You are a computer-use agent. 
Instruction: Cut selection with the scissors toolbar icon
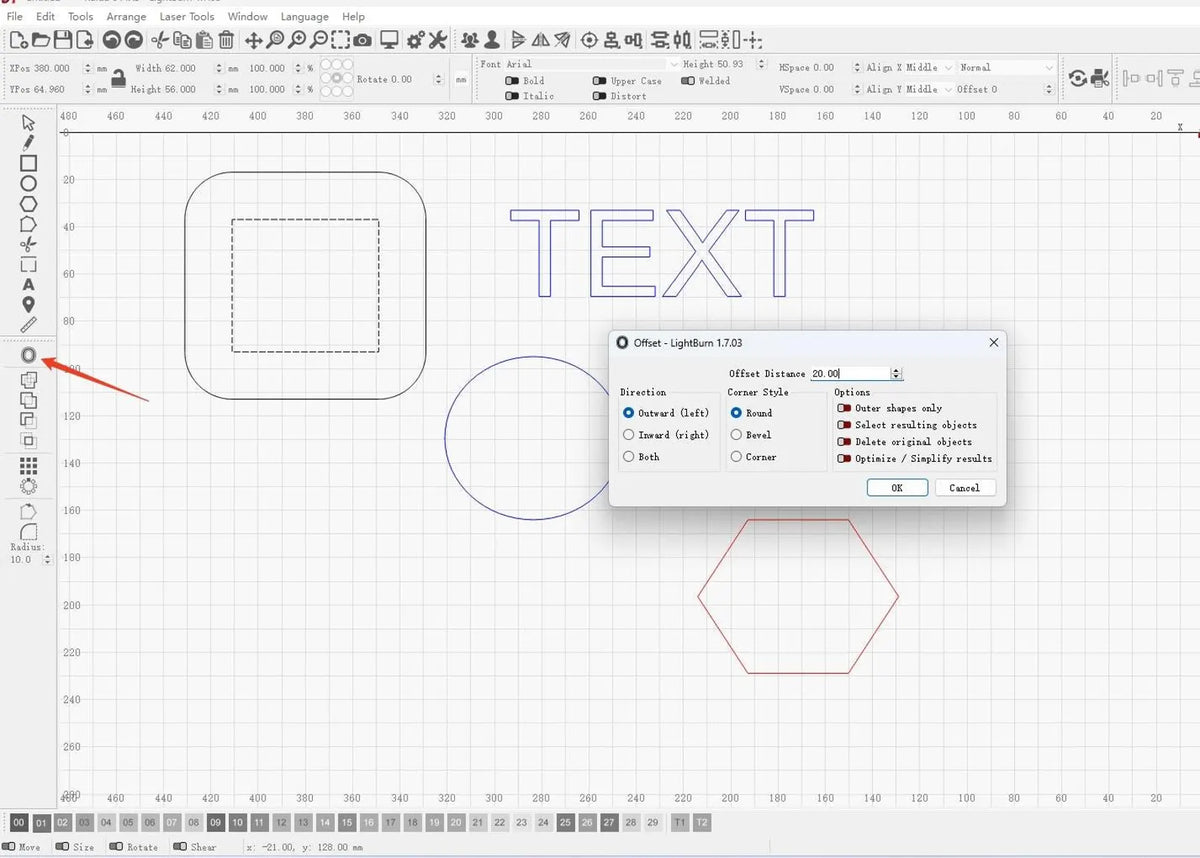(x=160, y=40)
